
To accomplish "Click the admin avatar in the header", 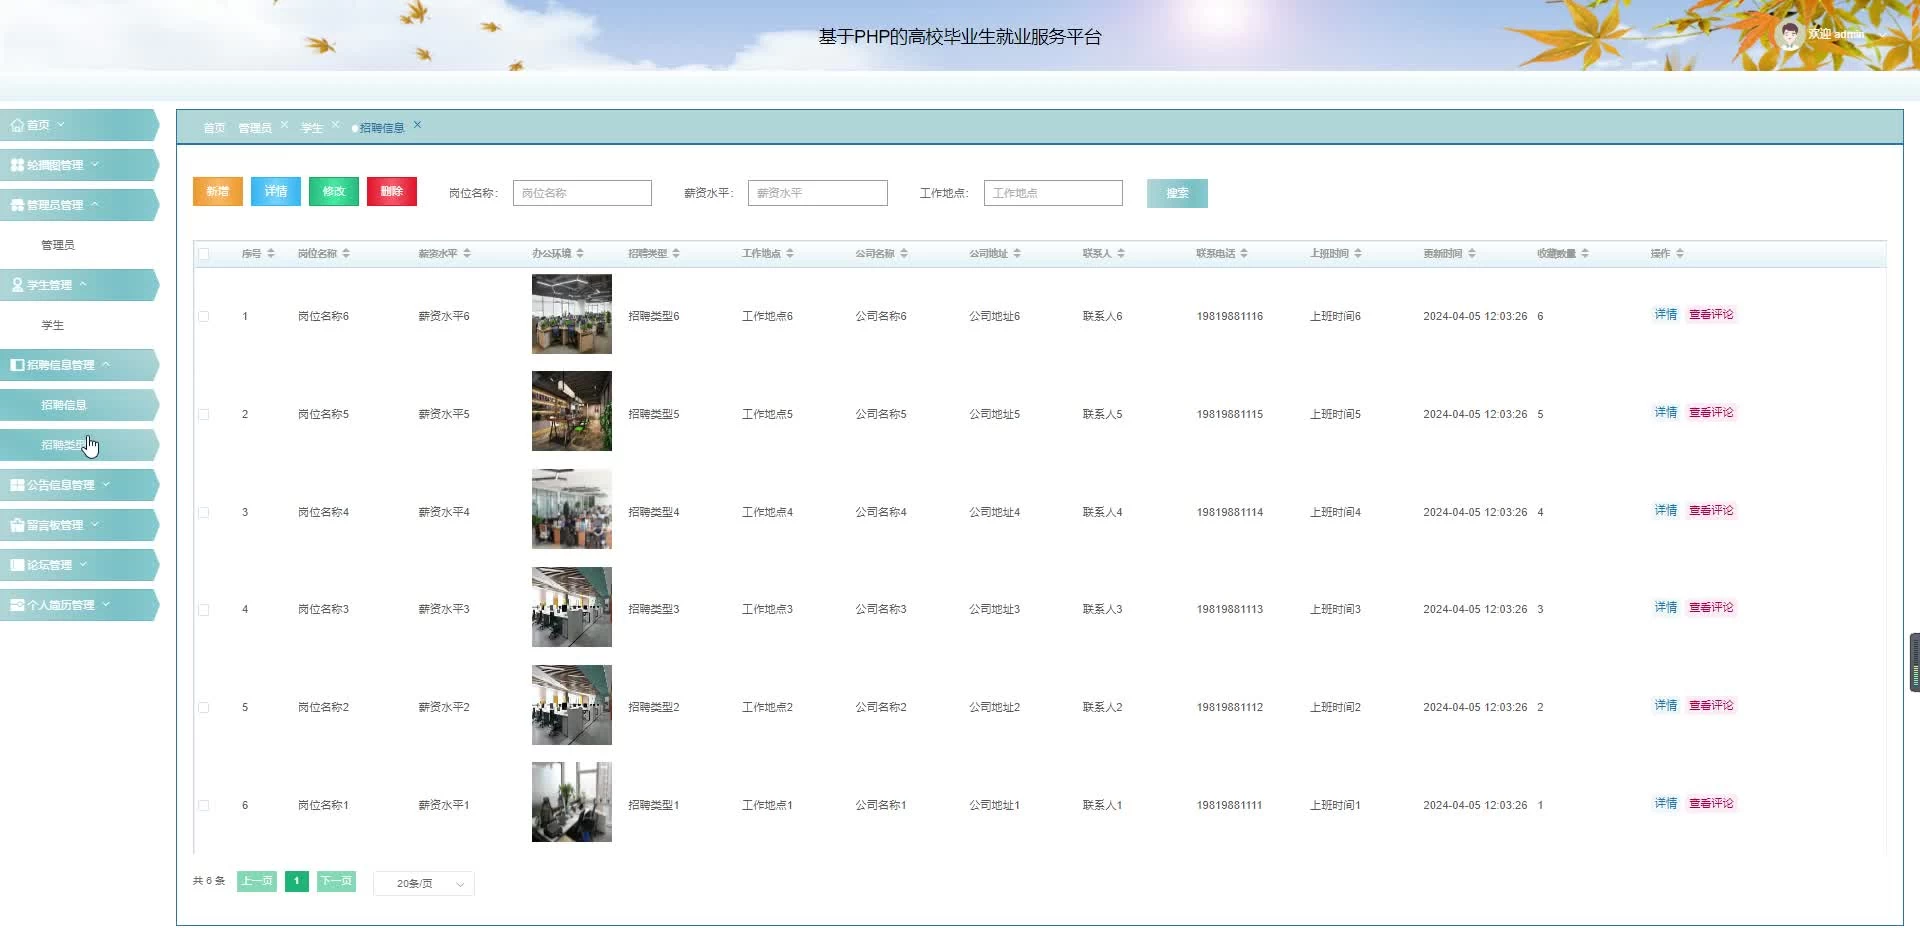I will tap(1789, 35).
